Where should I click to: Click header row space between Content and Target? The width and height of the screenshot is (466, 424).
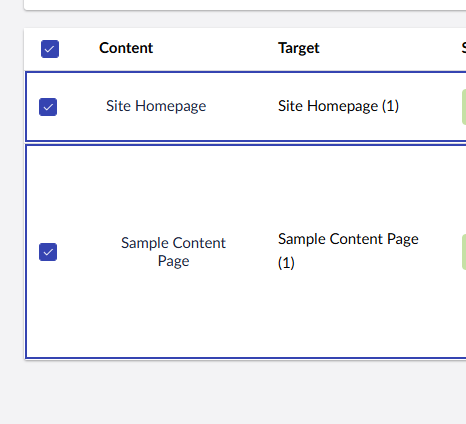point(215,49)
